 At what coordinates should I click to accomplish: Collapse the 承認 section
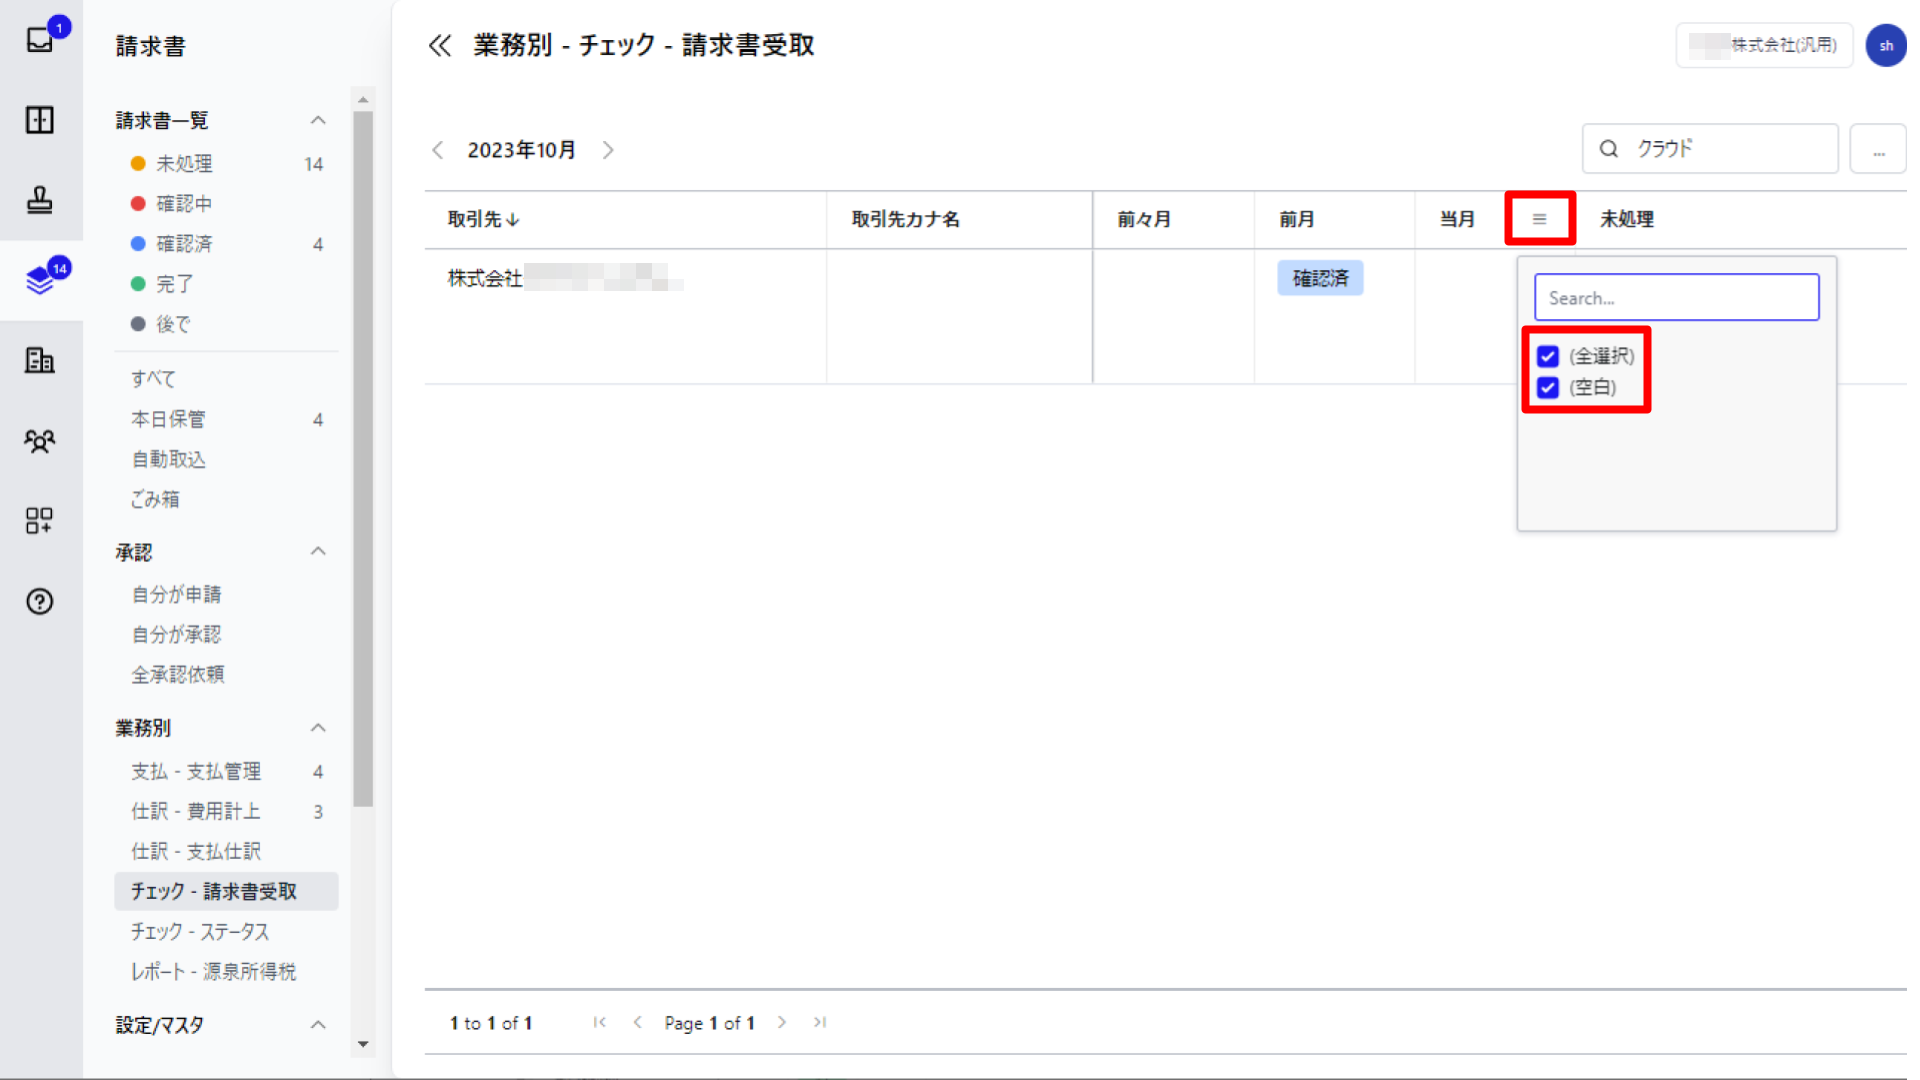(318, 552)
